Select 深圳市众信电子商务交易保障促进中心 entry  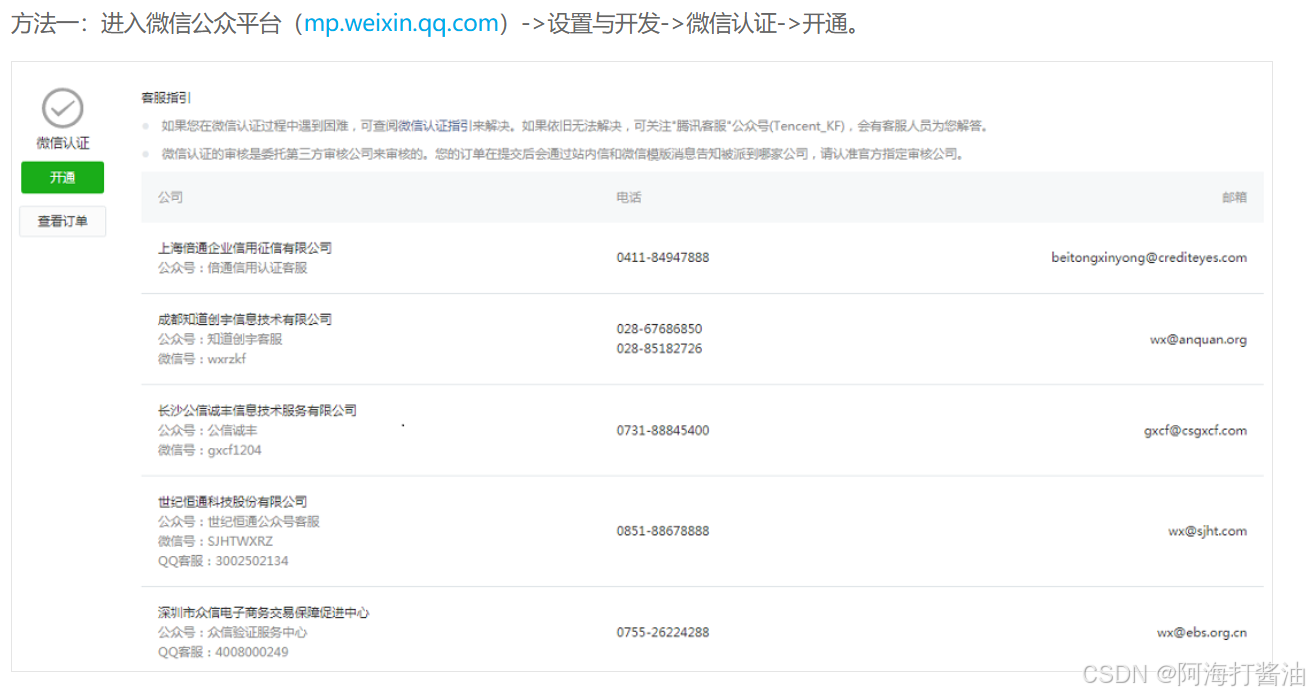click(x=263, y=612)
